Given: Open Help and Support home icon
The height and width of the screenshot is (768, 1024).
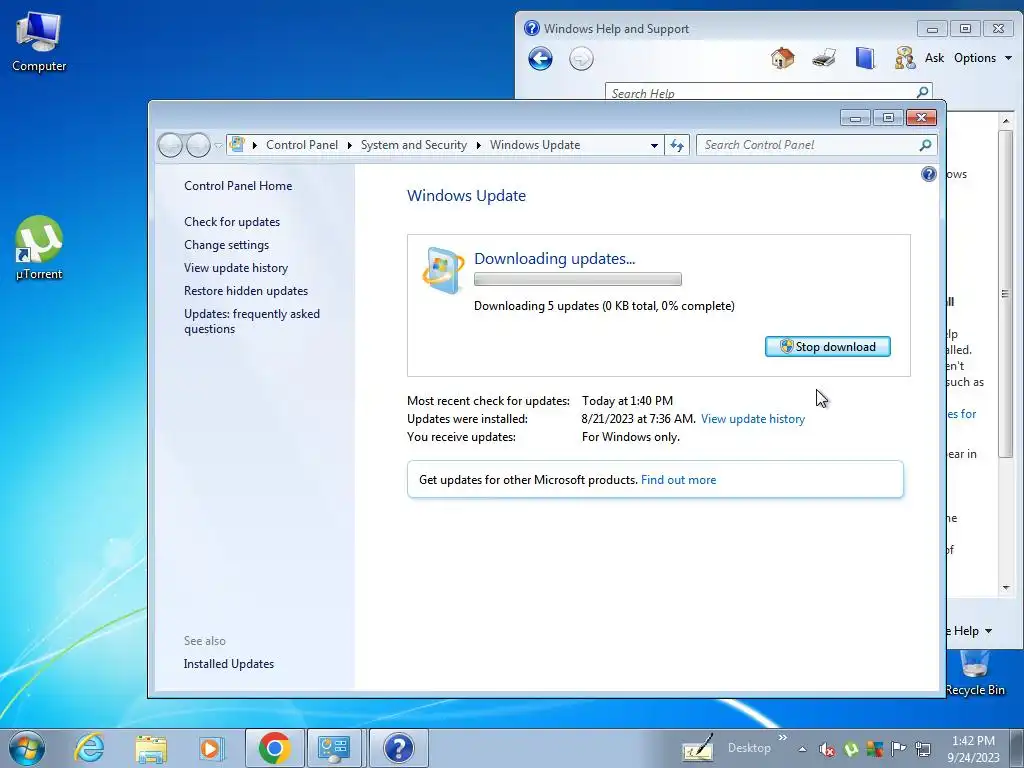Looking at the screenshot, I should click(782, 58).
